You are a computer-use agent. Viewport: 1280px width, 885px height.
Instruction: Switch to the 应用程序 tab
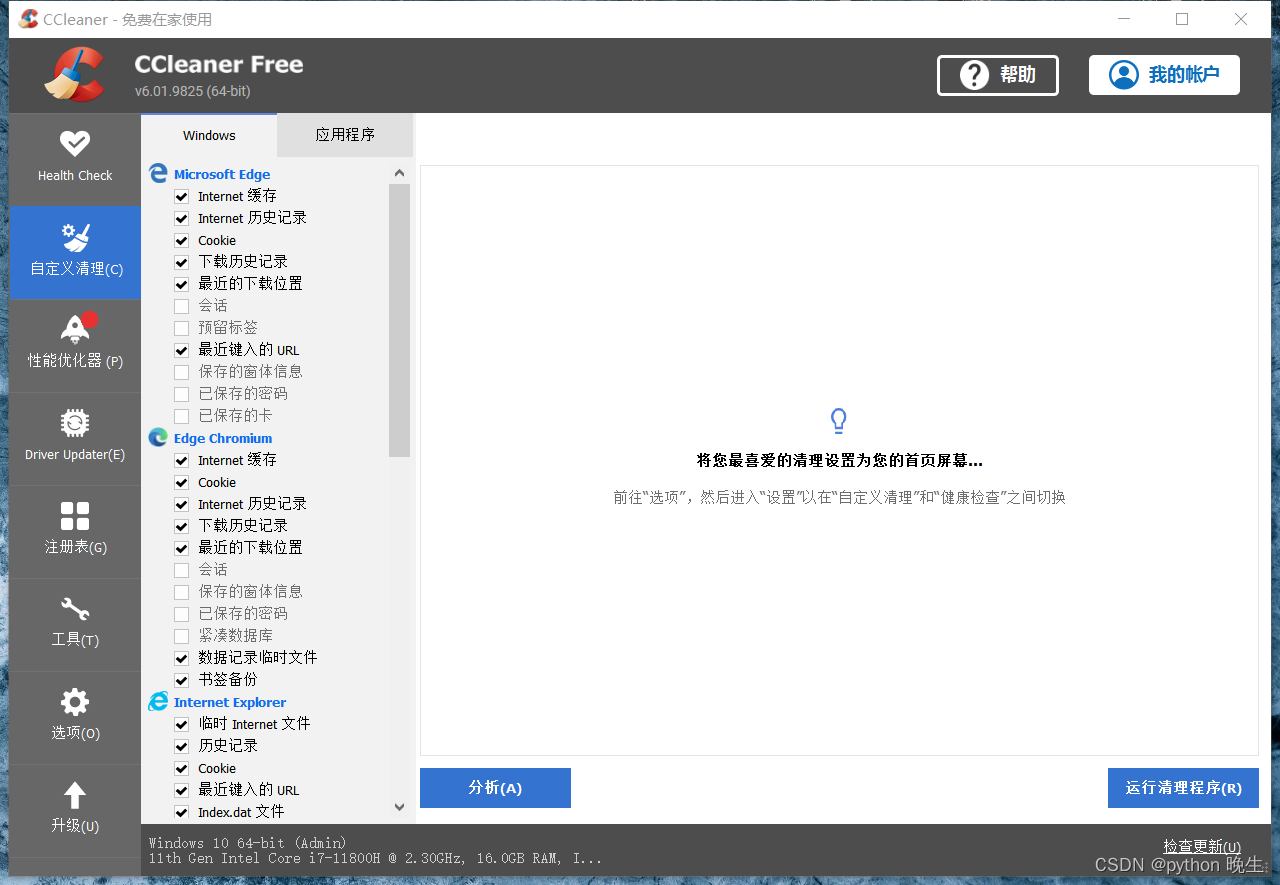(345, 135)
